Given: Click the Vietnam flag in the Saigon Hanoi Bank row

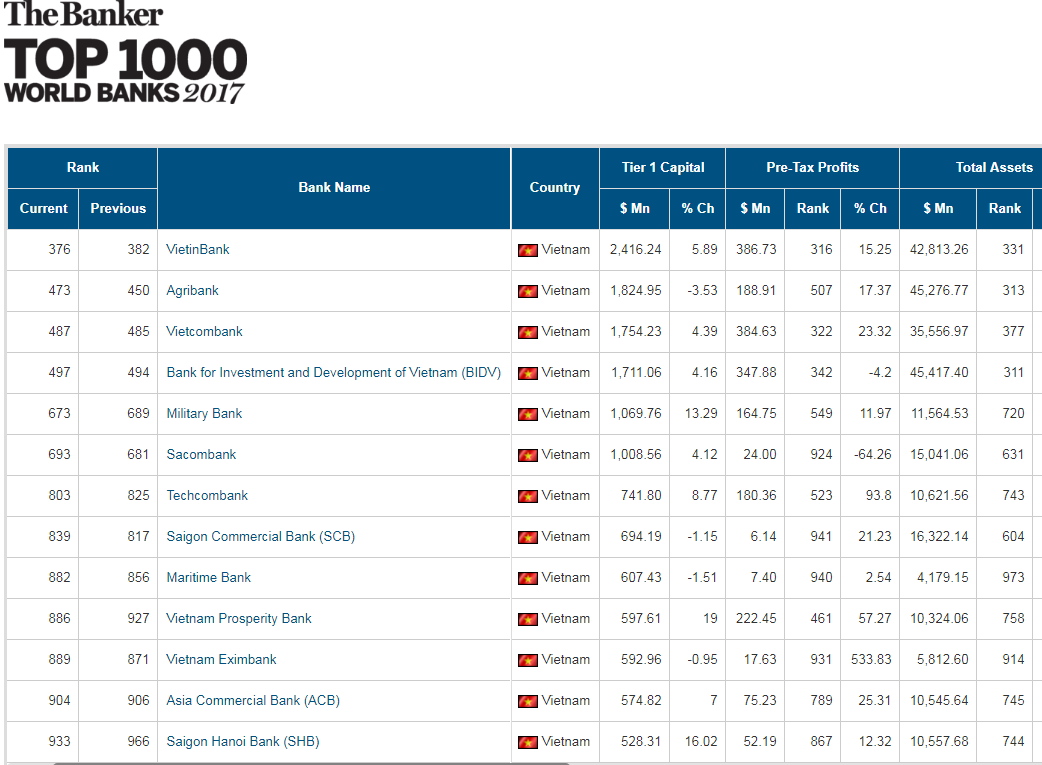Looking at the screenshot, I should point(528,741).
